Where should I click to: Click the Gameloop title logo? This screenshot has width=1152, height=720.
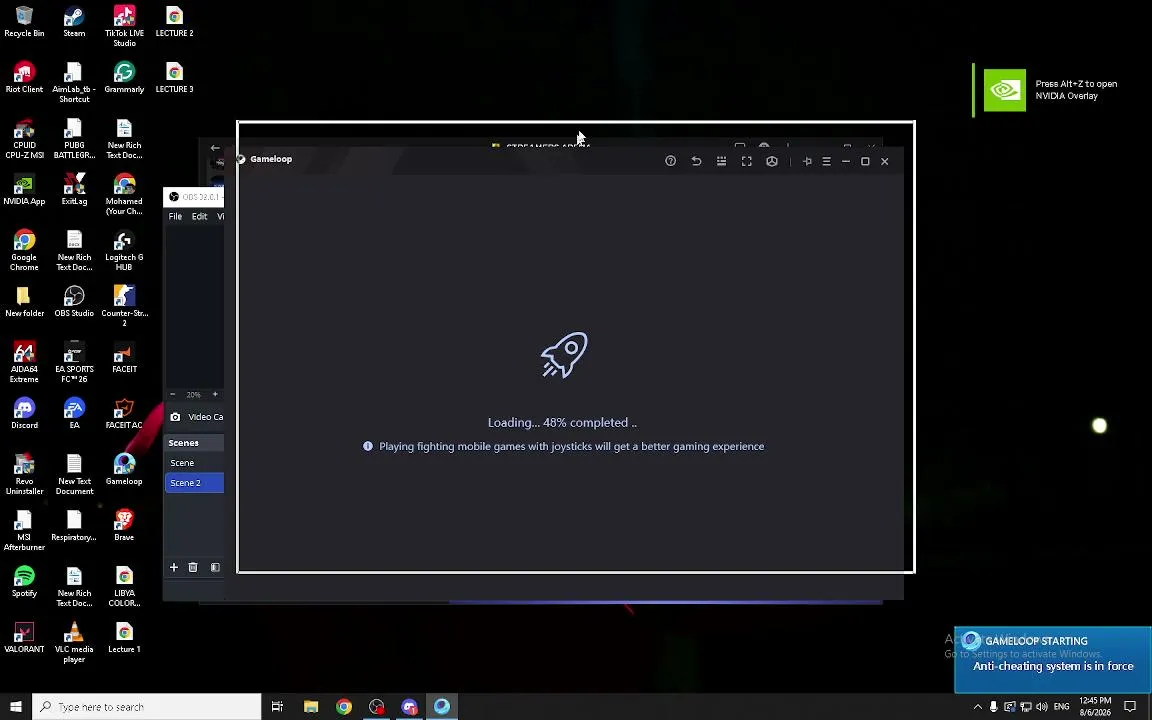pos(241,159)
